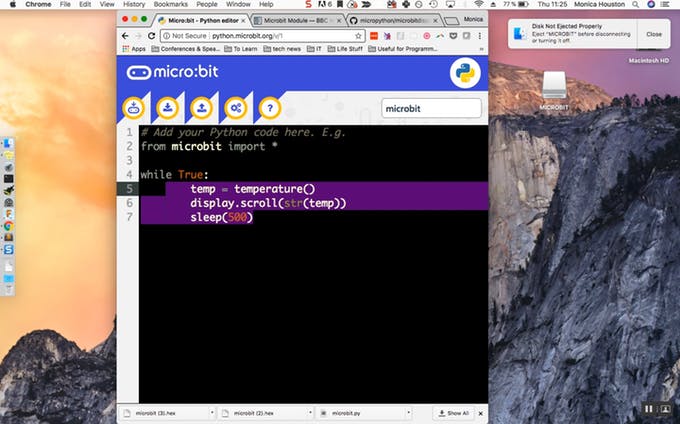Viewport: 680px width, 424px height.
Task: Click the red extension icon in Chrome toolbar
Action: pos(374,36)
